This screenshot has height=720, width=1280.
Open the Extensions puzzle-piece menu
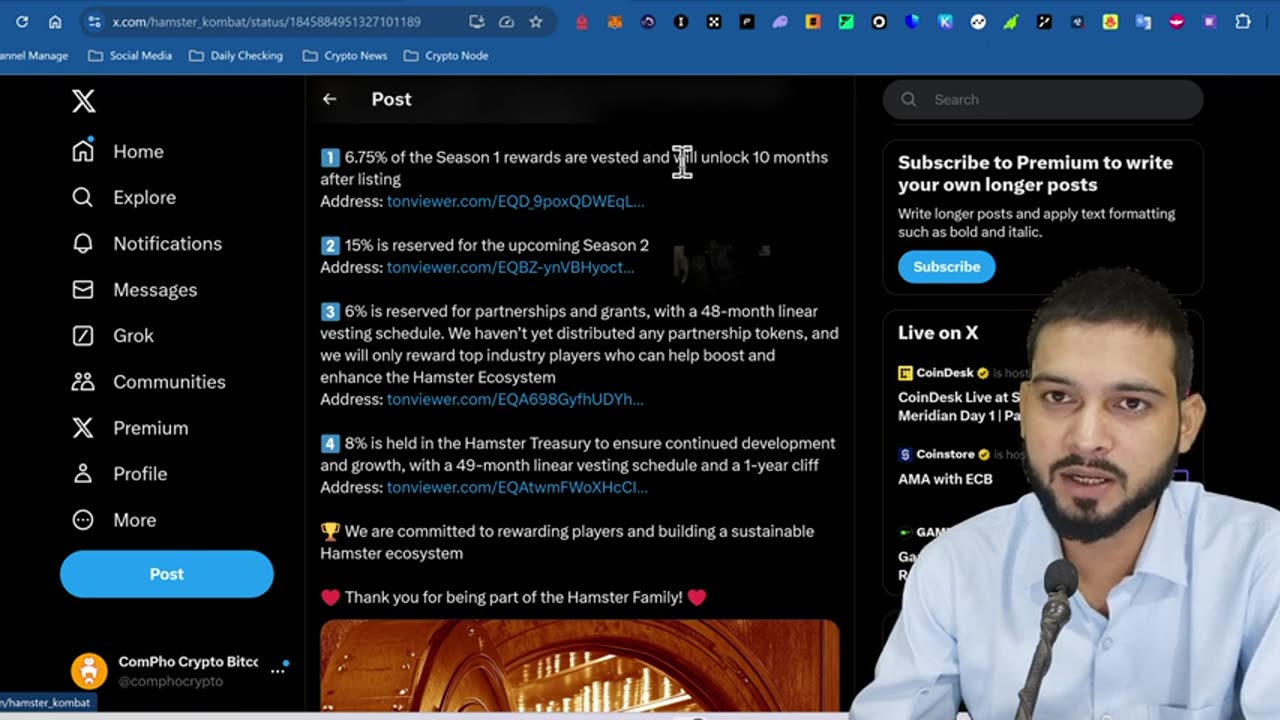(x=1243, y=21)
